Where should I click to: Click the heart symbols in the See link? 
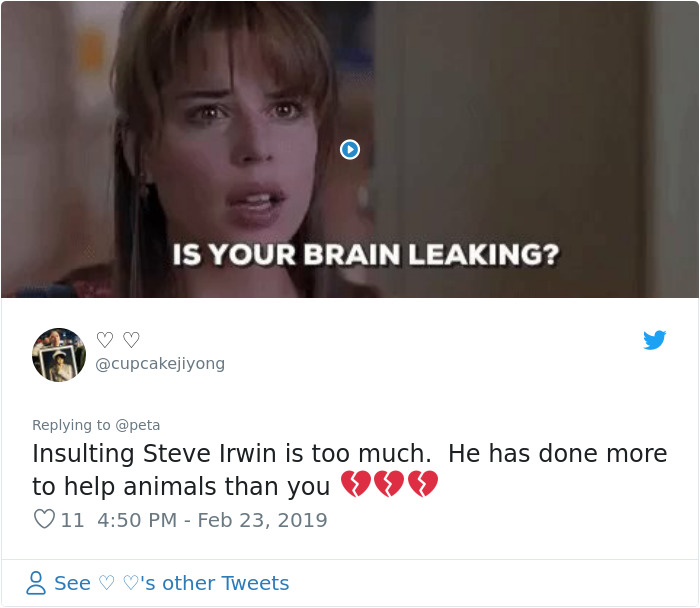coord(119,583)
